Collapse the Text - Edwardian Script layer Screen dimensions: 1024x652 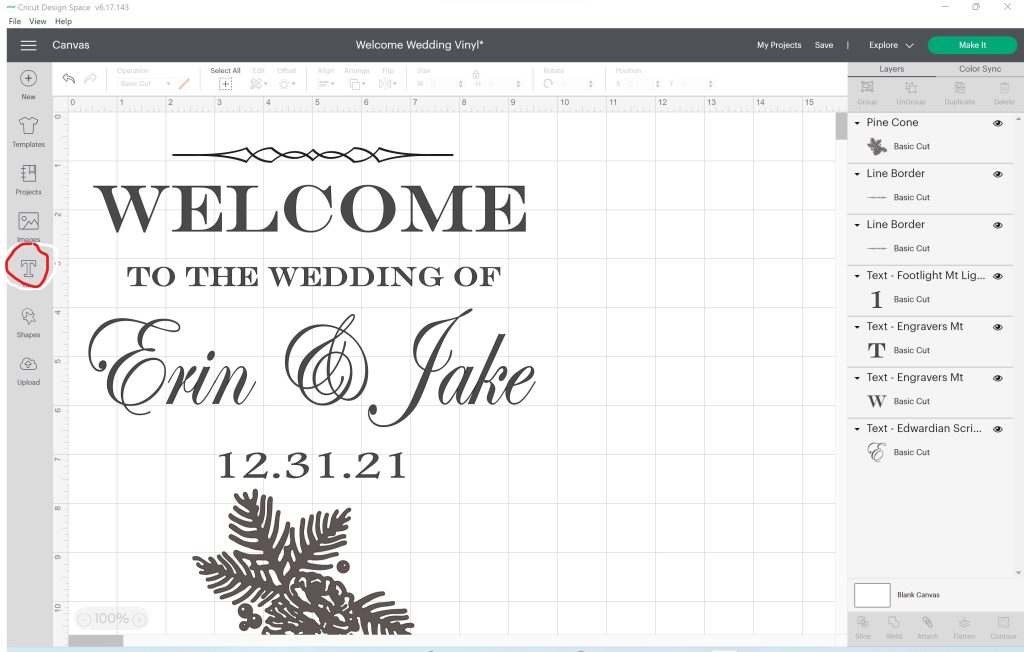[x=857, y=429]
